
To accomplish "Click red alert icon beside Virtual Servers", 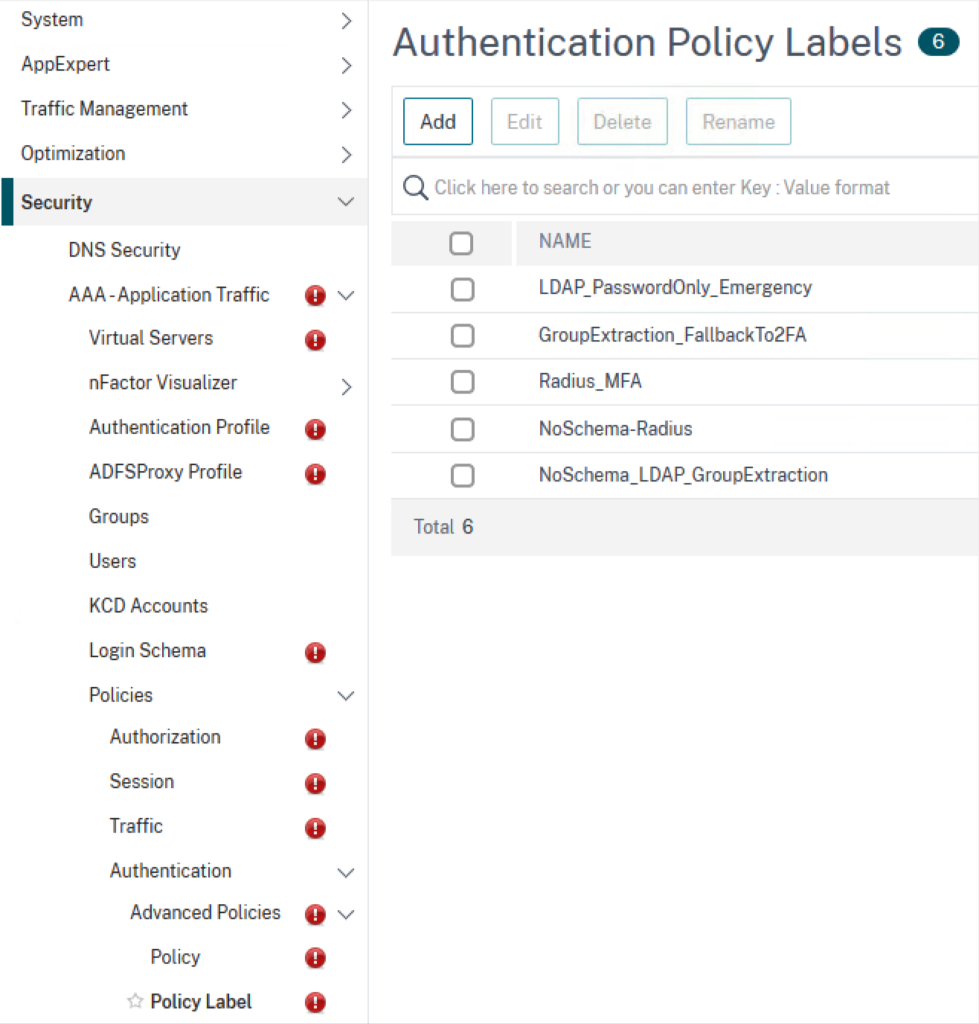I will point(315,340).
